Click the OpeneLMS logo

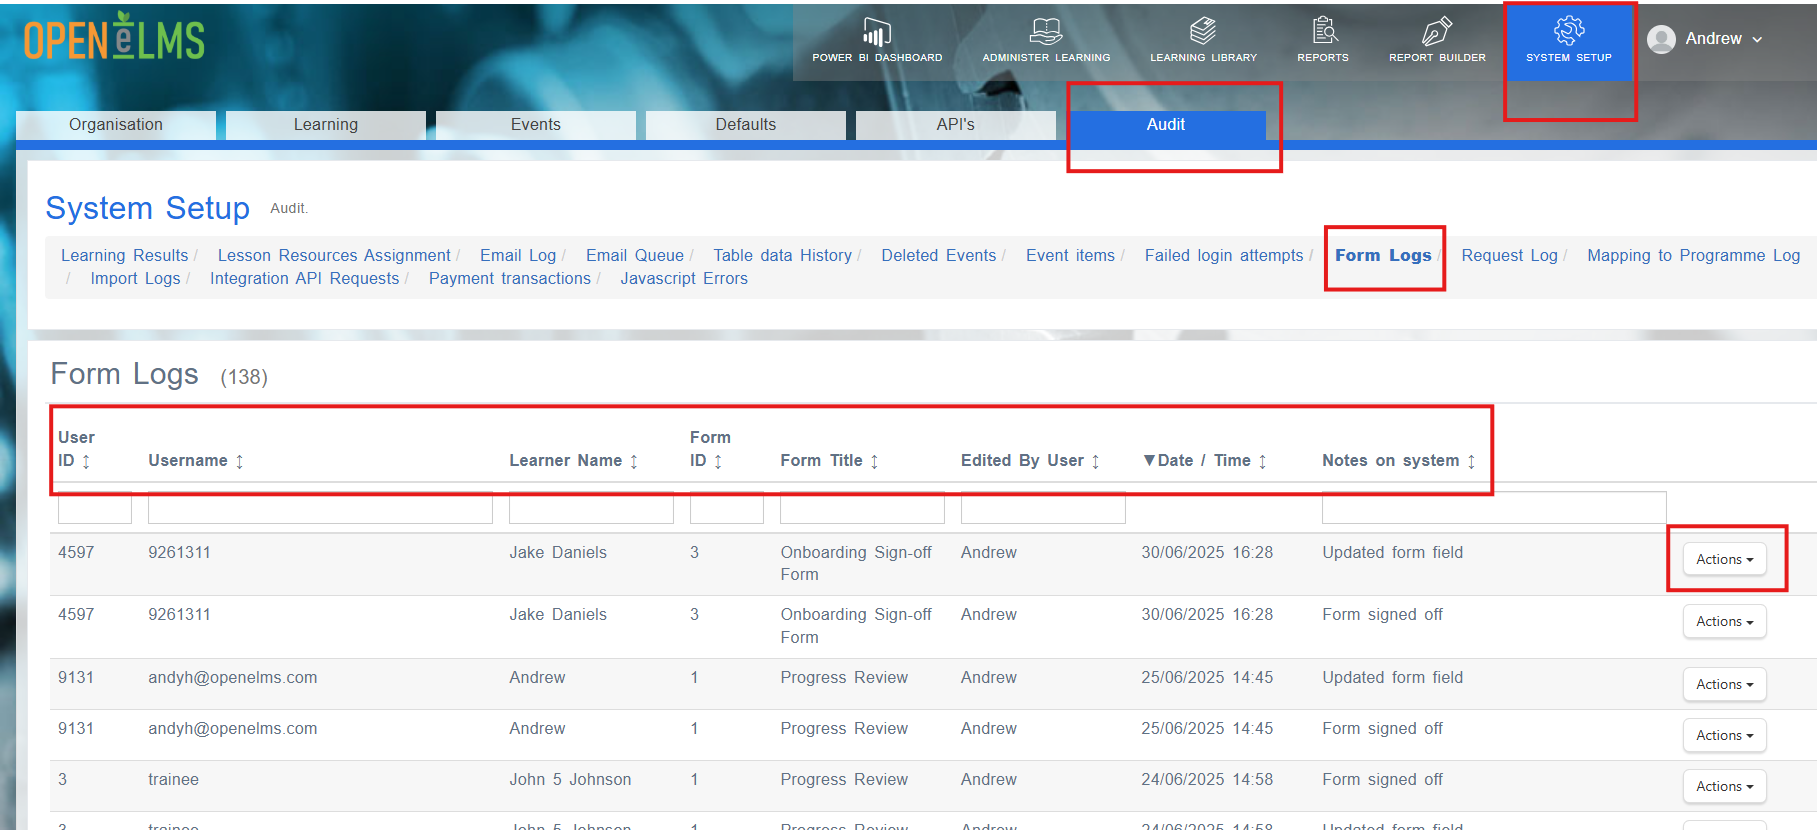(114, 37)
